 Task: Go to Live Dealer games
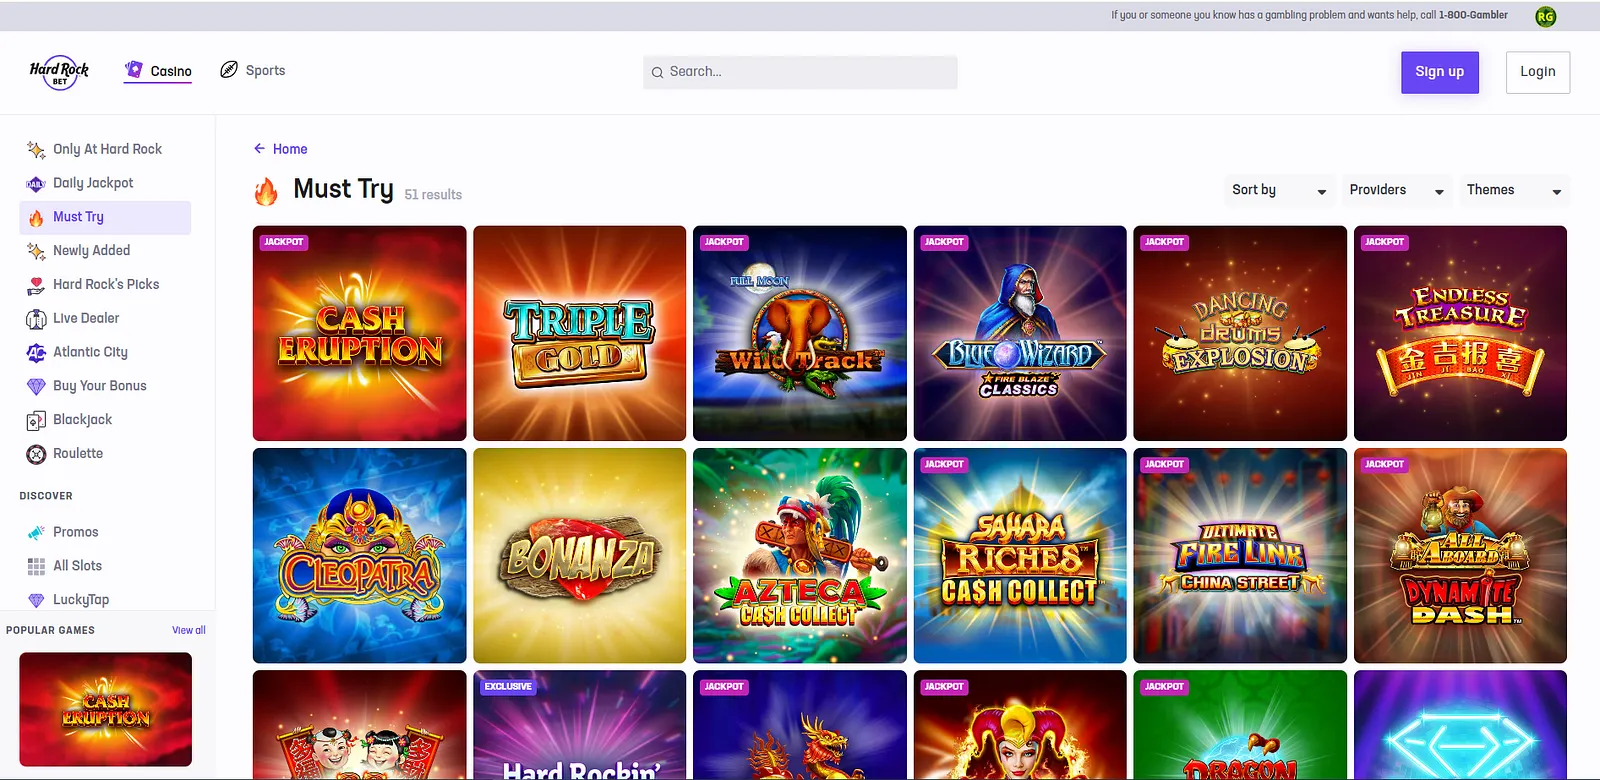click(x=86, y=318)
